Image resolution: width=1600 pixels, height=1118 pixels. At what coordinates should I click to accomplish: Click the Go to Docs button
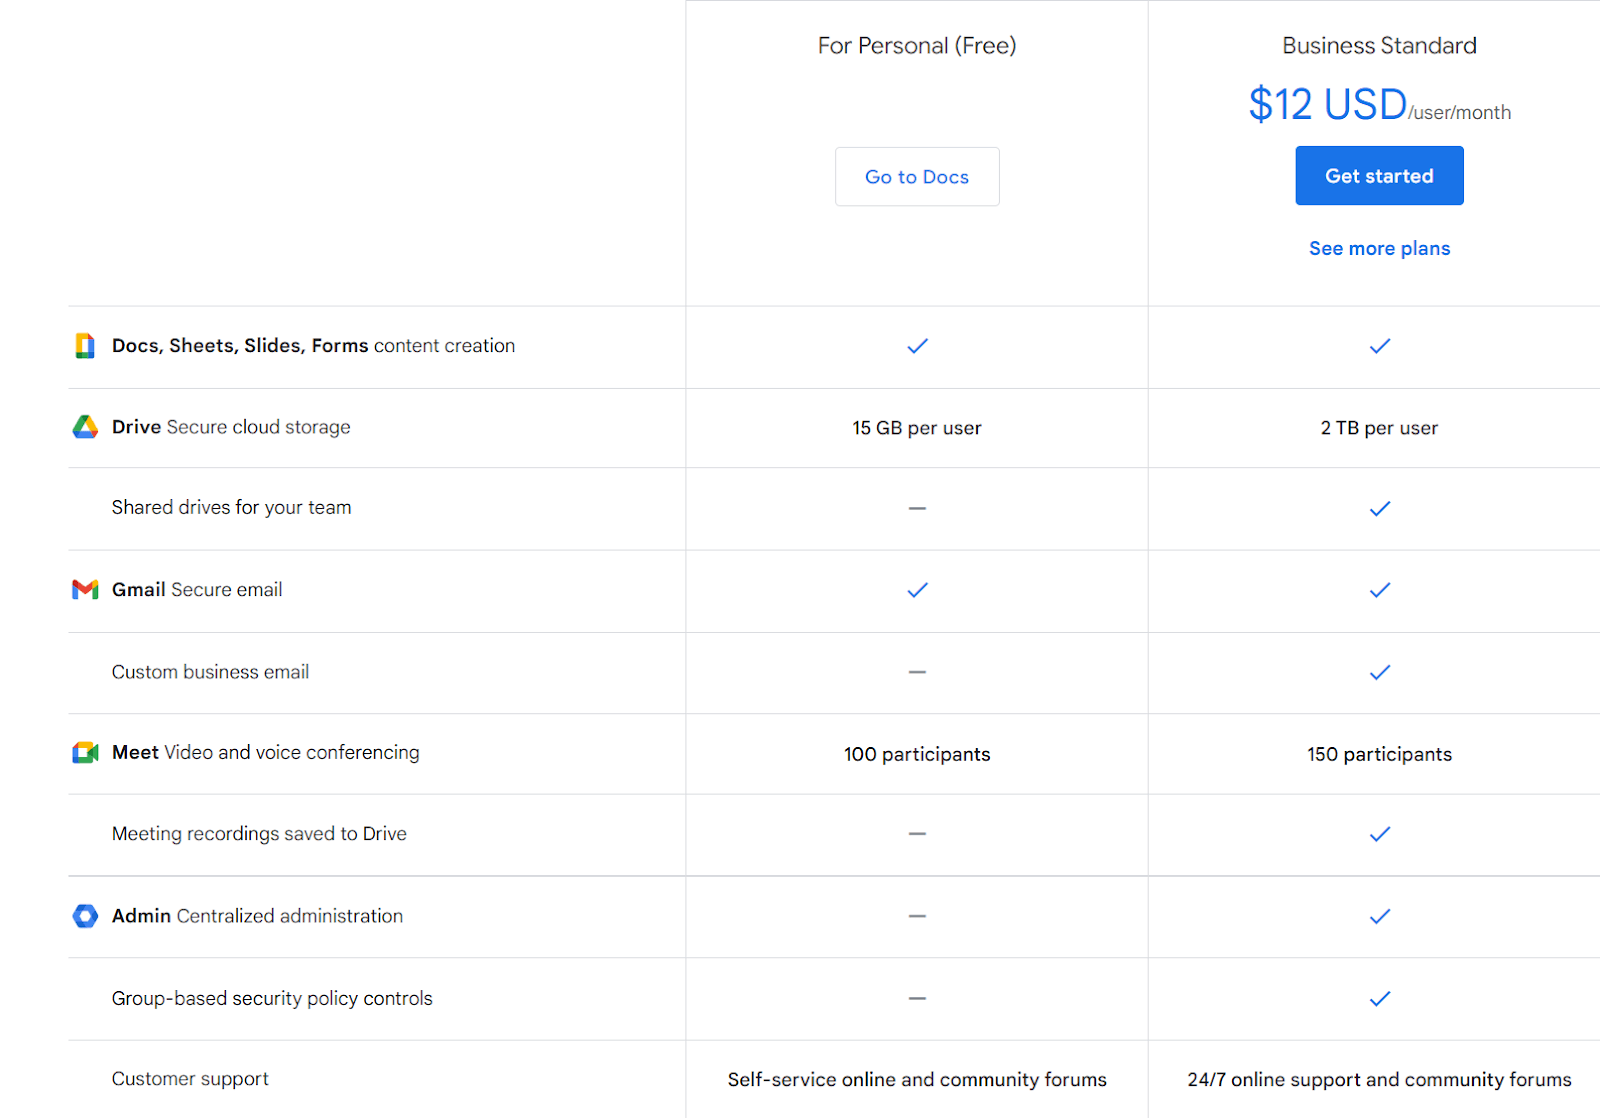(x=917, y=177)
